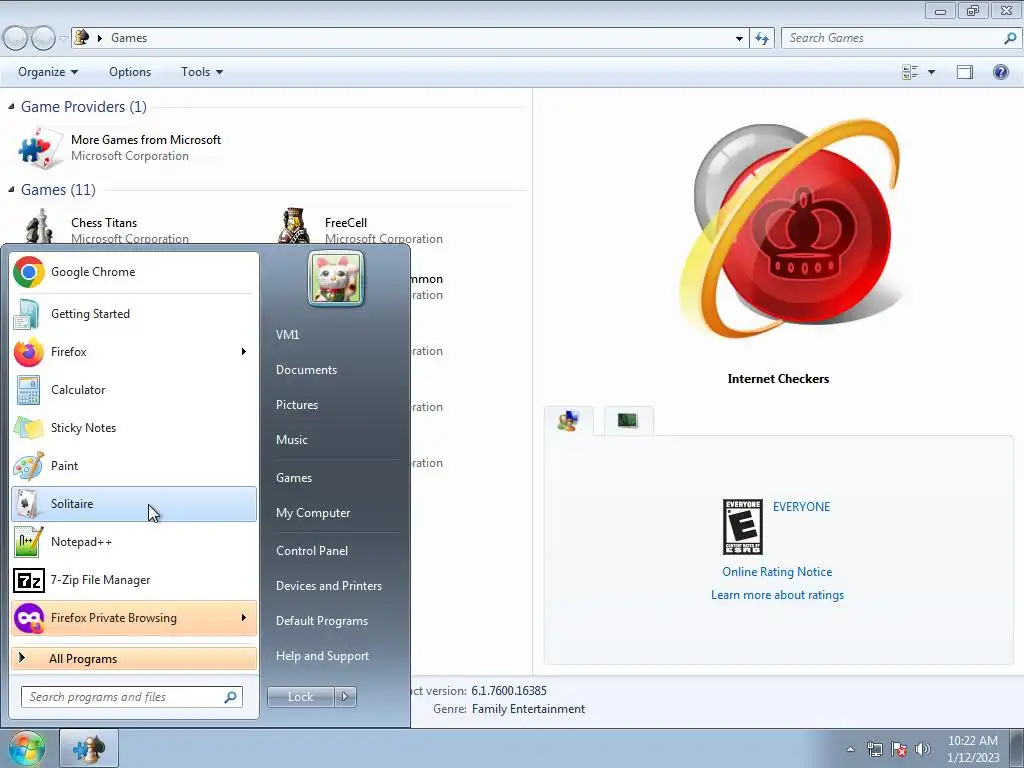
Task: Click the taskbar clock and date
Action: (x=972, y=749)
